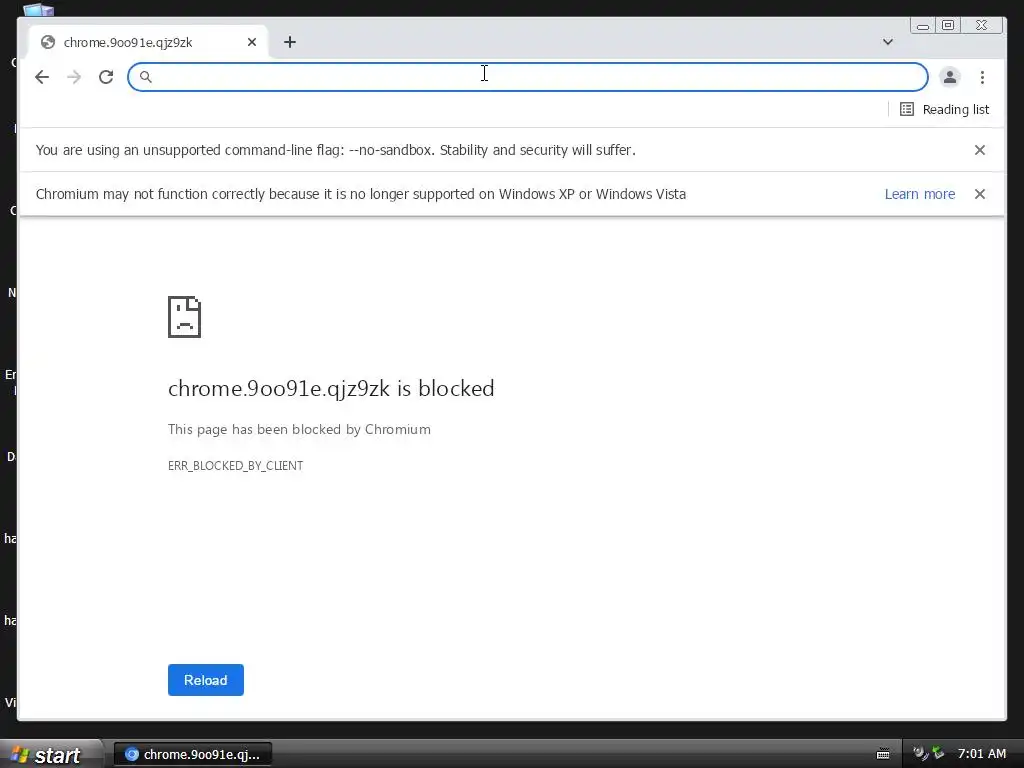Close the chrome.9oo91e.qjz9zk tab

tap(252, 42)
